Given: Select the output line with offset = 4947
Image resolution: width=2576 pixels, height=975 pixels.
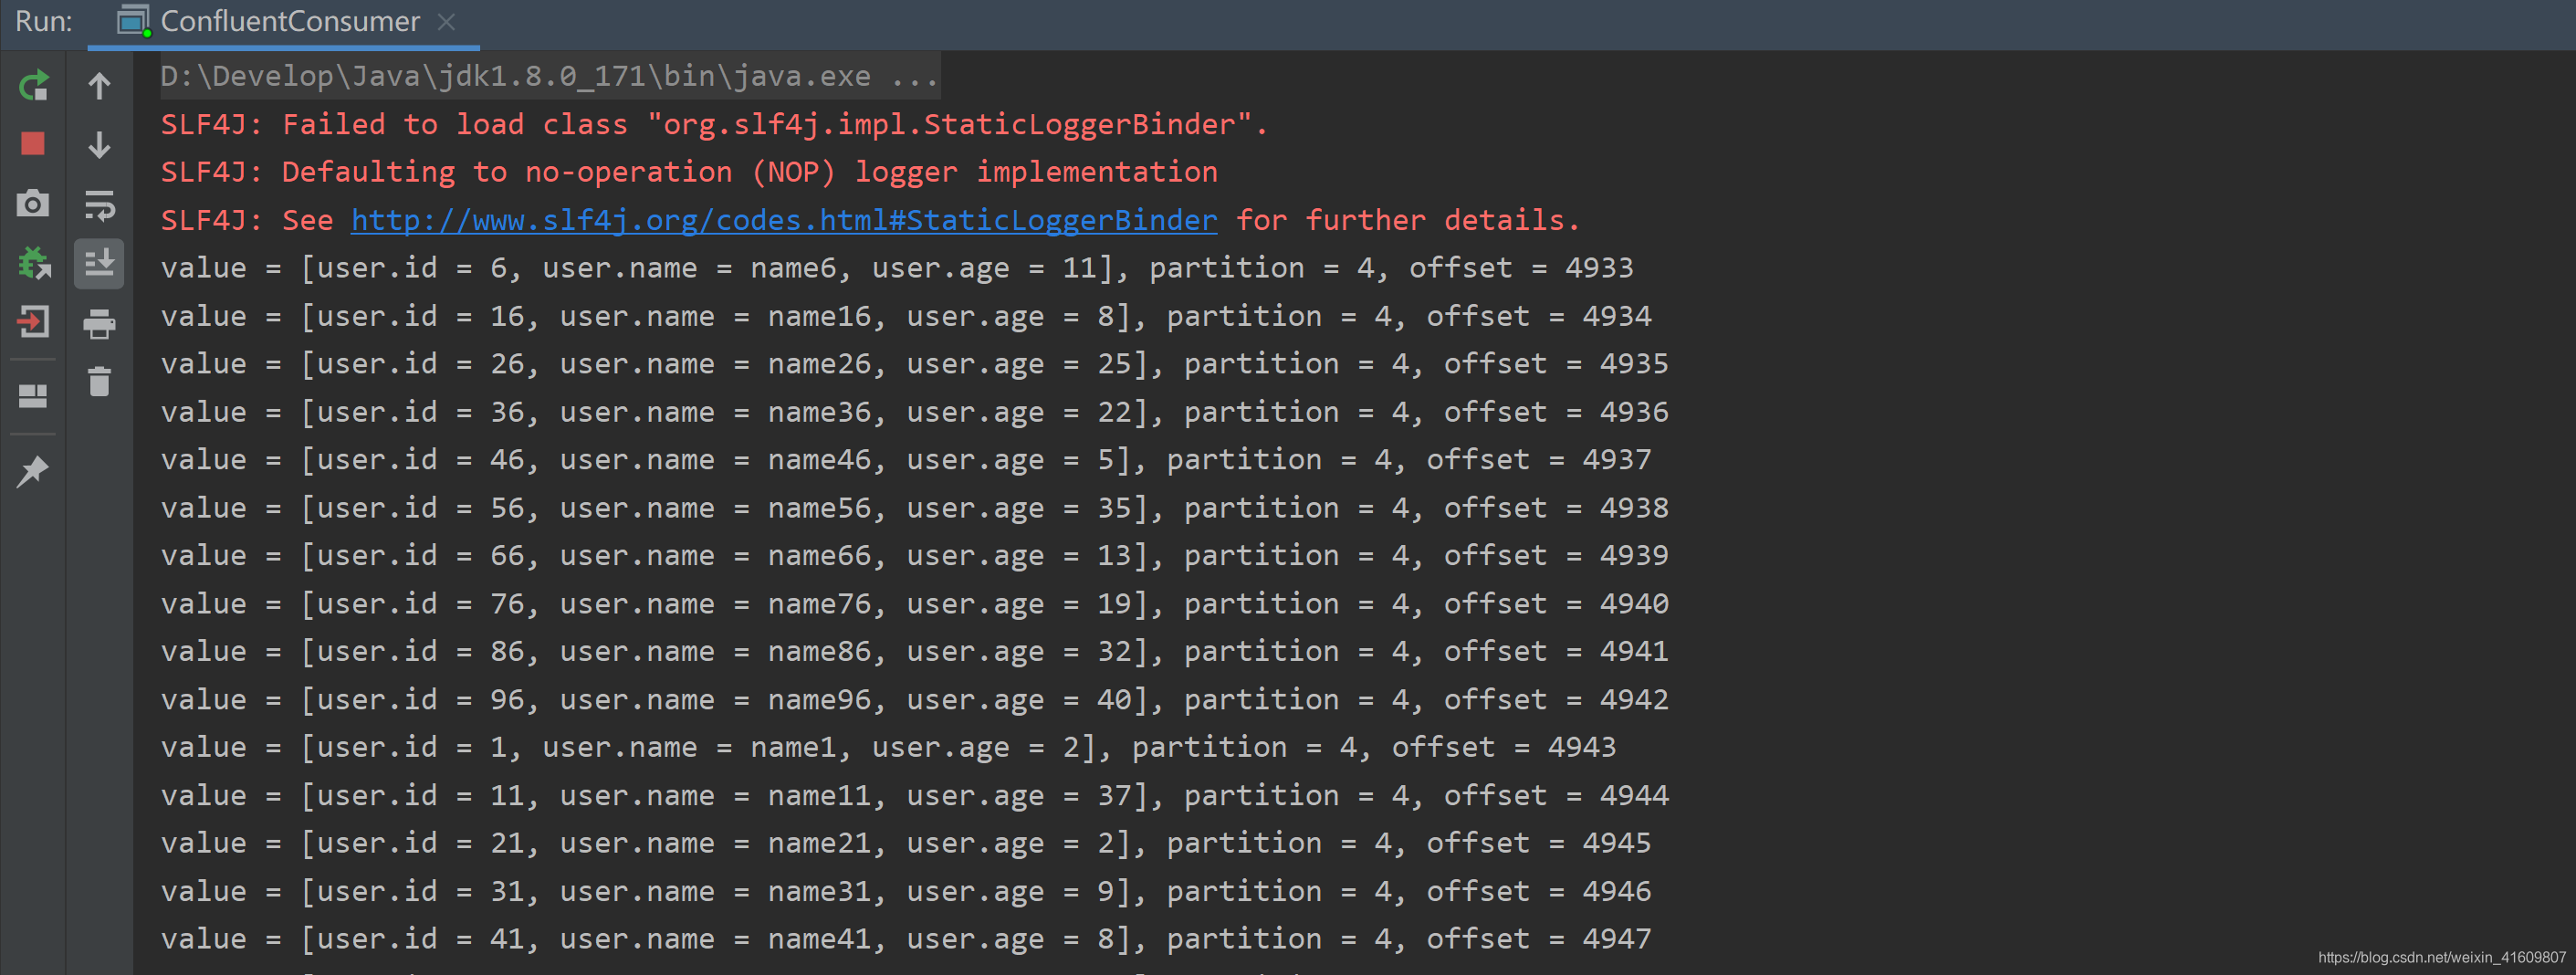Looking at the screenshot, I should pos(906,939).
